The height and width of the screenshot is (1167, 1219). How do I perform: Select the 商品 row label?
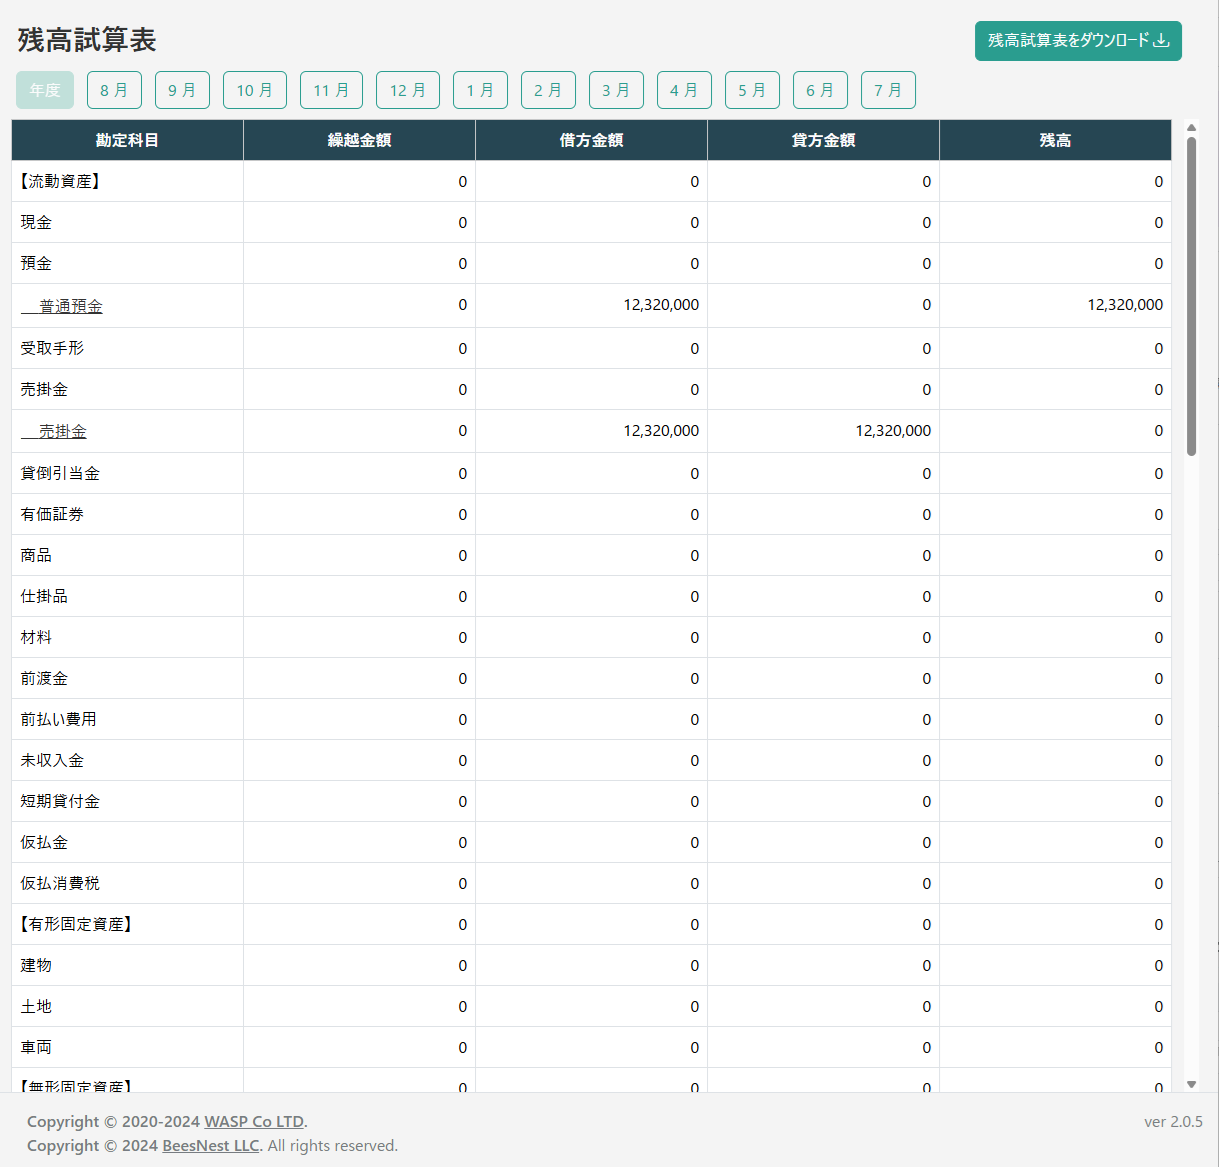coord(36,555)
